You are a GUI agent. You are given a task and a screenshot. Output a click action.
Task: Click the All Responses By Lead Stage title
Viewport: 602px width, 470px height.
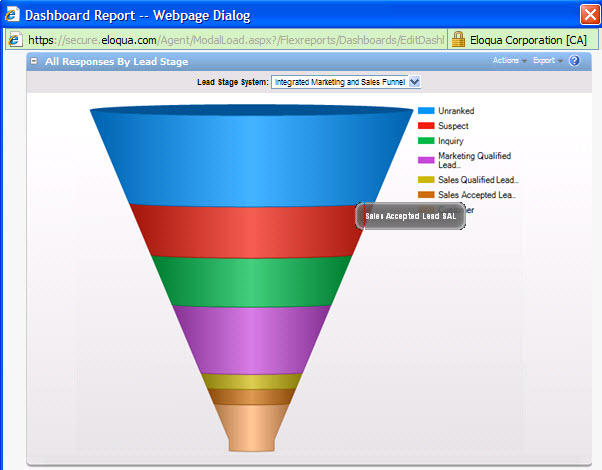(116, 61)
